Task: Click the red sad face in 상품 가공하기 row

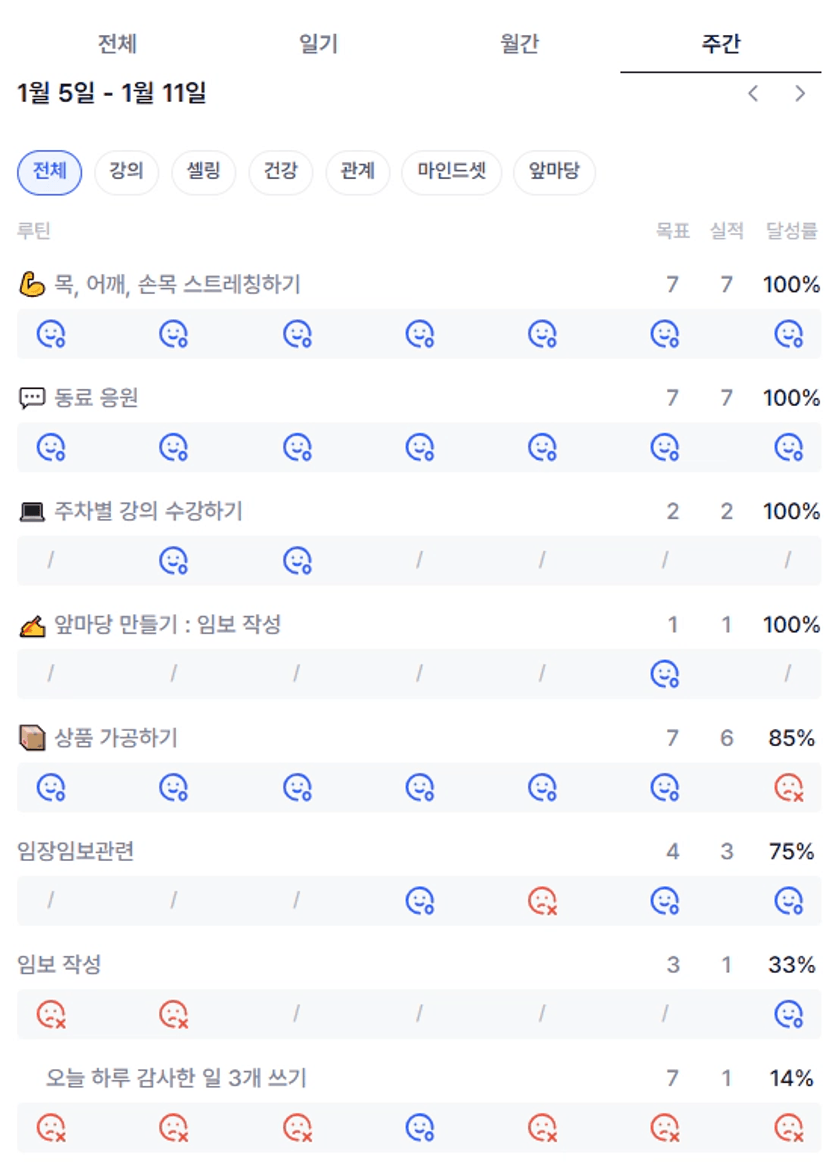Action: coord(789,788)
